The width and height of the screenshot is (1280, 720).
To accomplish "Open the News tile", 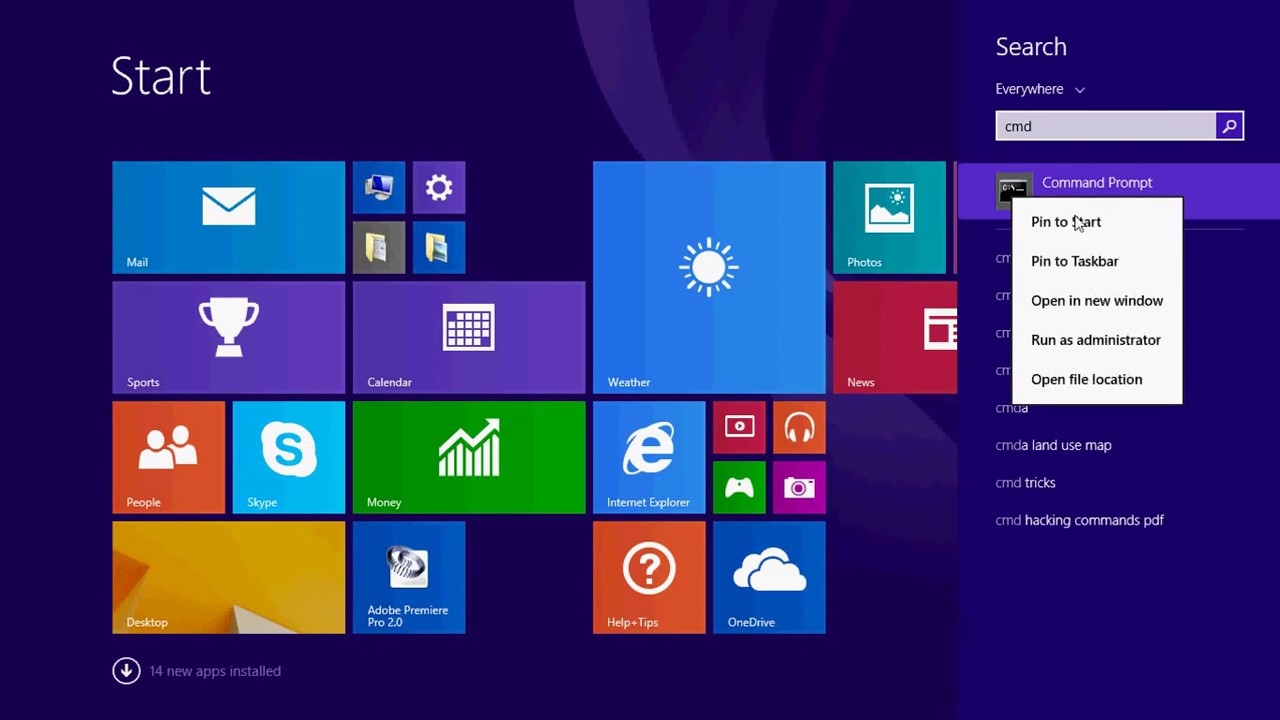I will coord(895,337).
